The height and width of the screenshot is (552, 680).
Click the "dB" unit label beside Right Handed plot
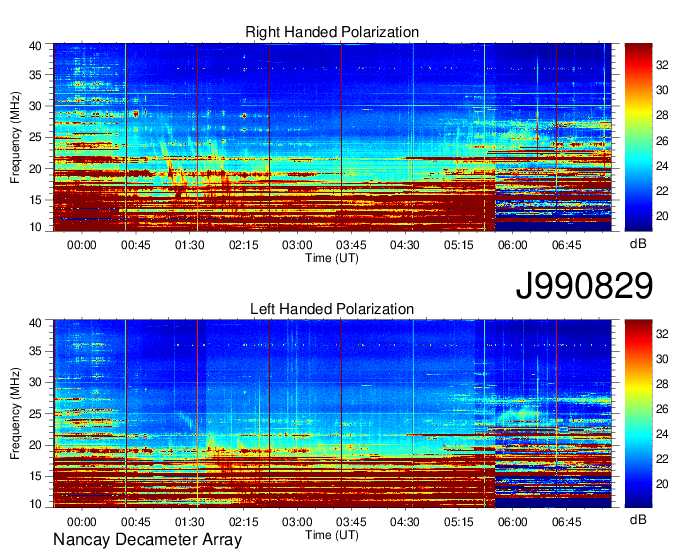tap(638, 244)
